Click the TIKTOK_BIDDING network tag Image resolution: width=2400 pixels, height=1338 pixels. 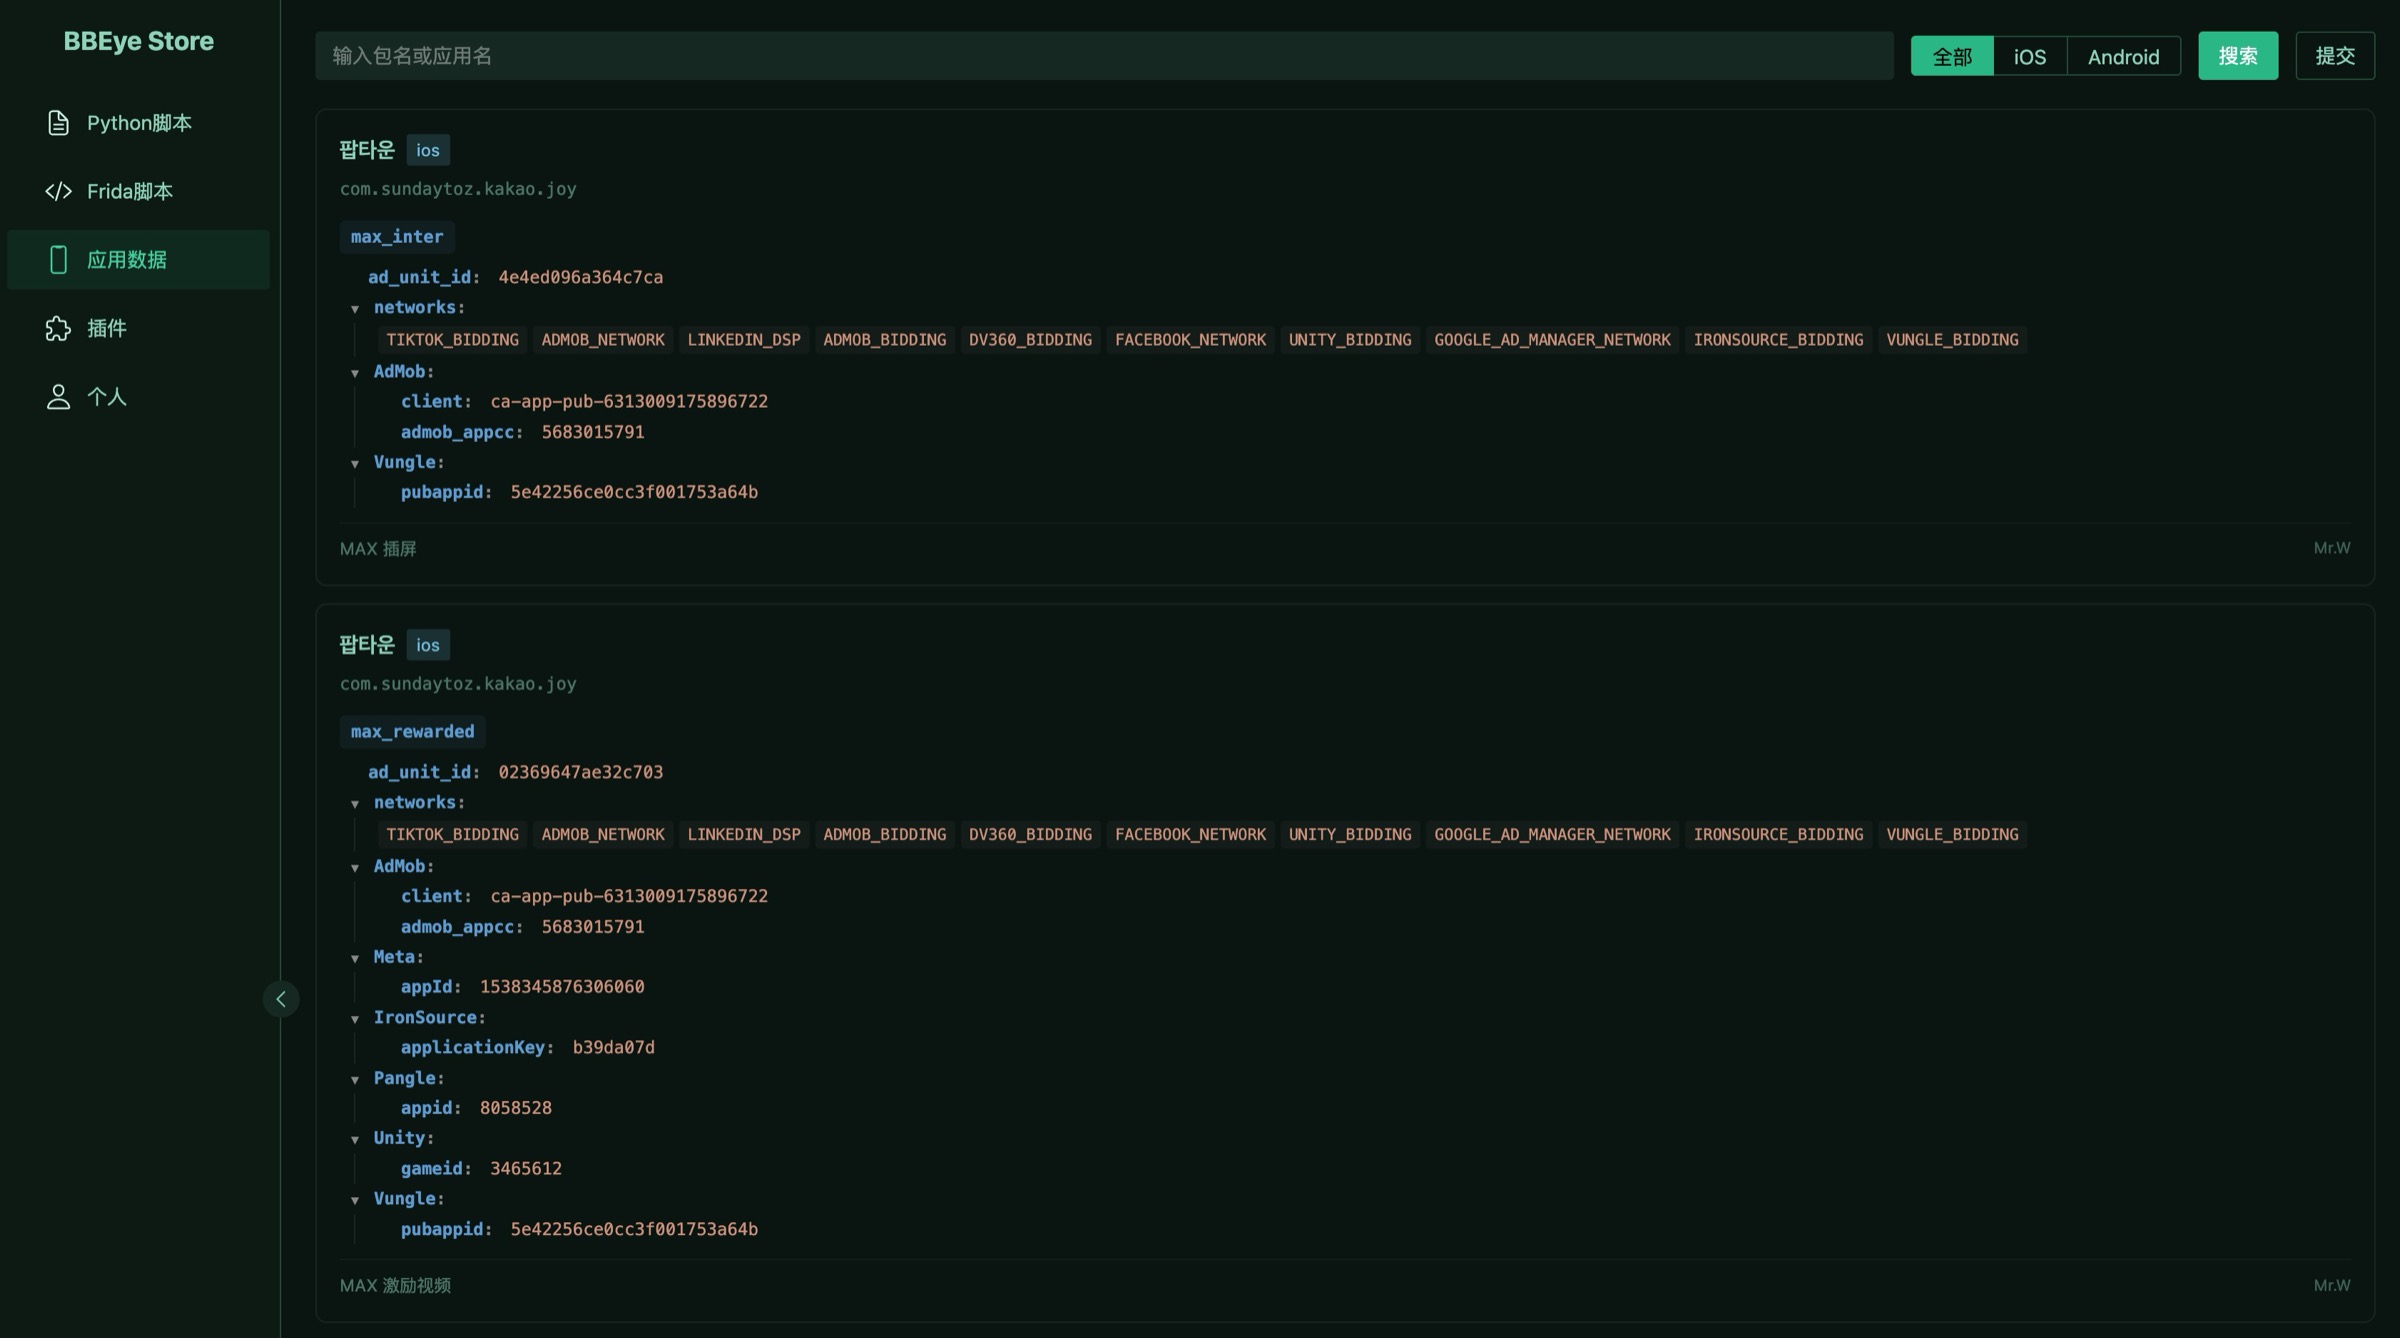click(452, 339)
